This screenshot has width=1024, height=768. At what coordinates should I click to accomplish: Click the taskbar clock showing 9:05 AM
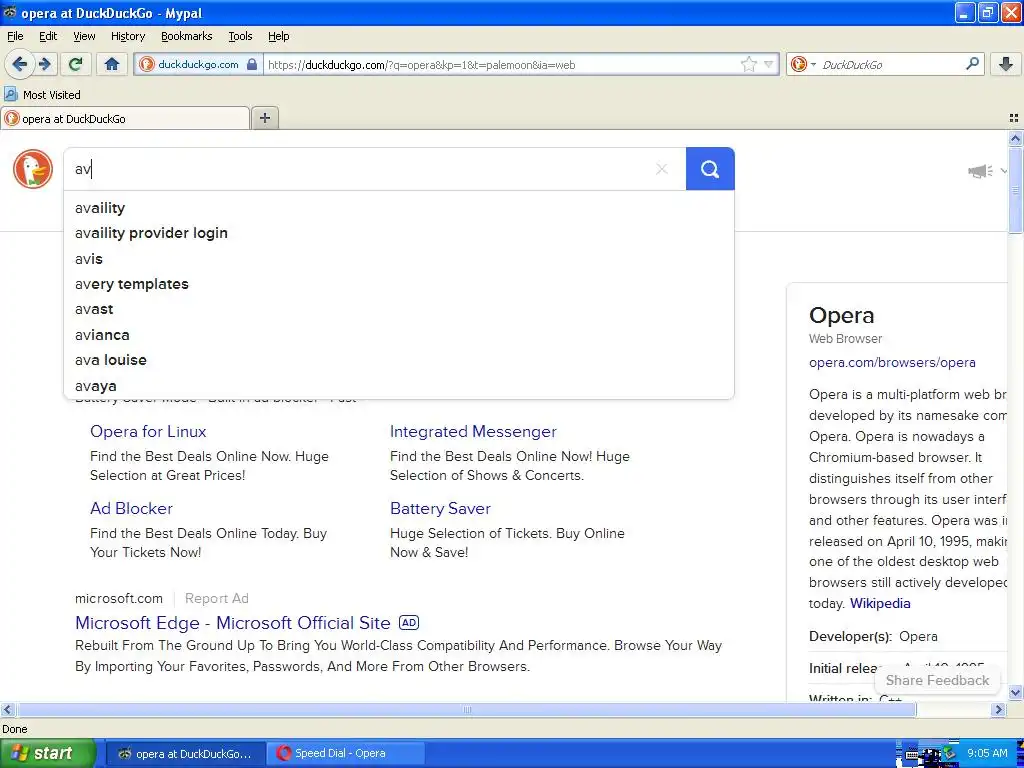987,754
